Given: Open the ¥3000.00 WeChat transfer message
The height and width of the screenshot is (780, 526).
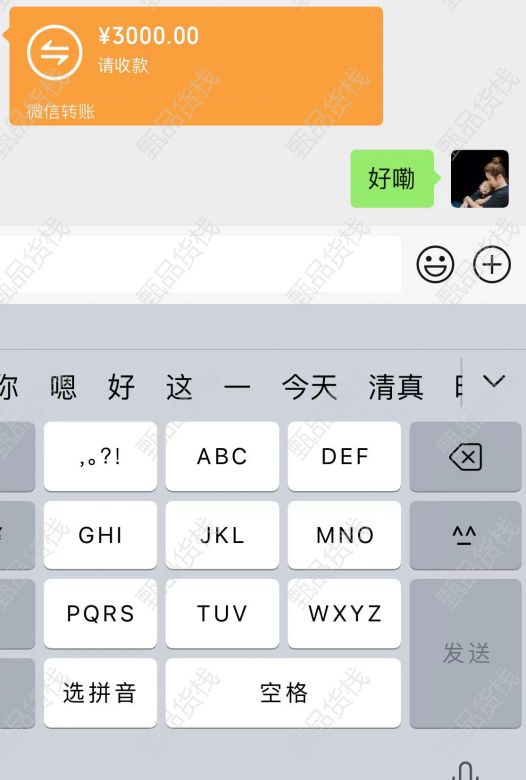Looking at the screenshot, I should click(196, 66).
